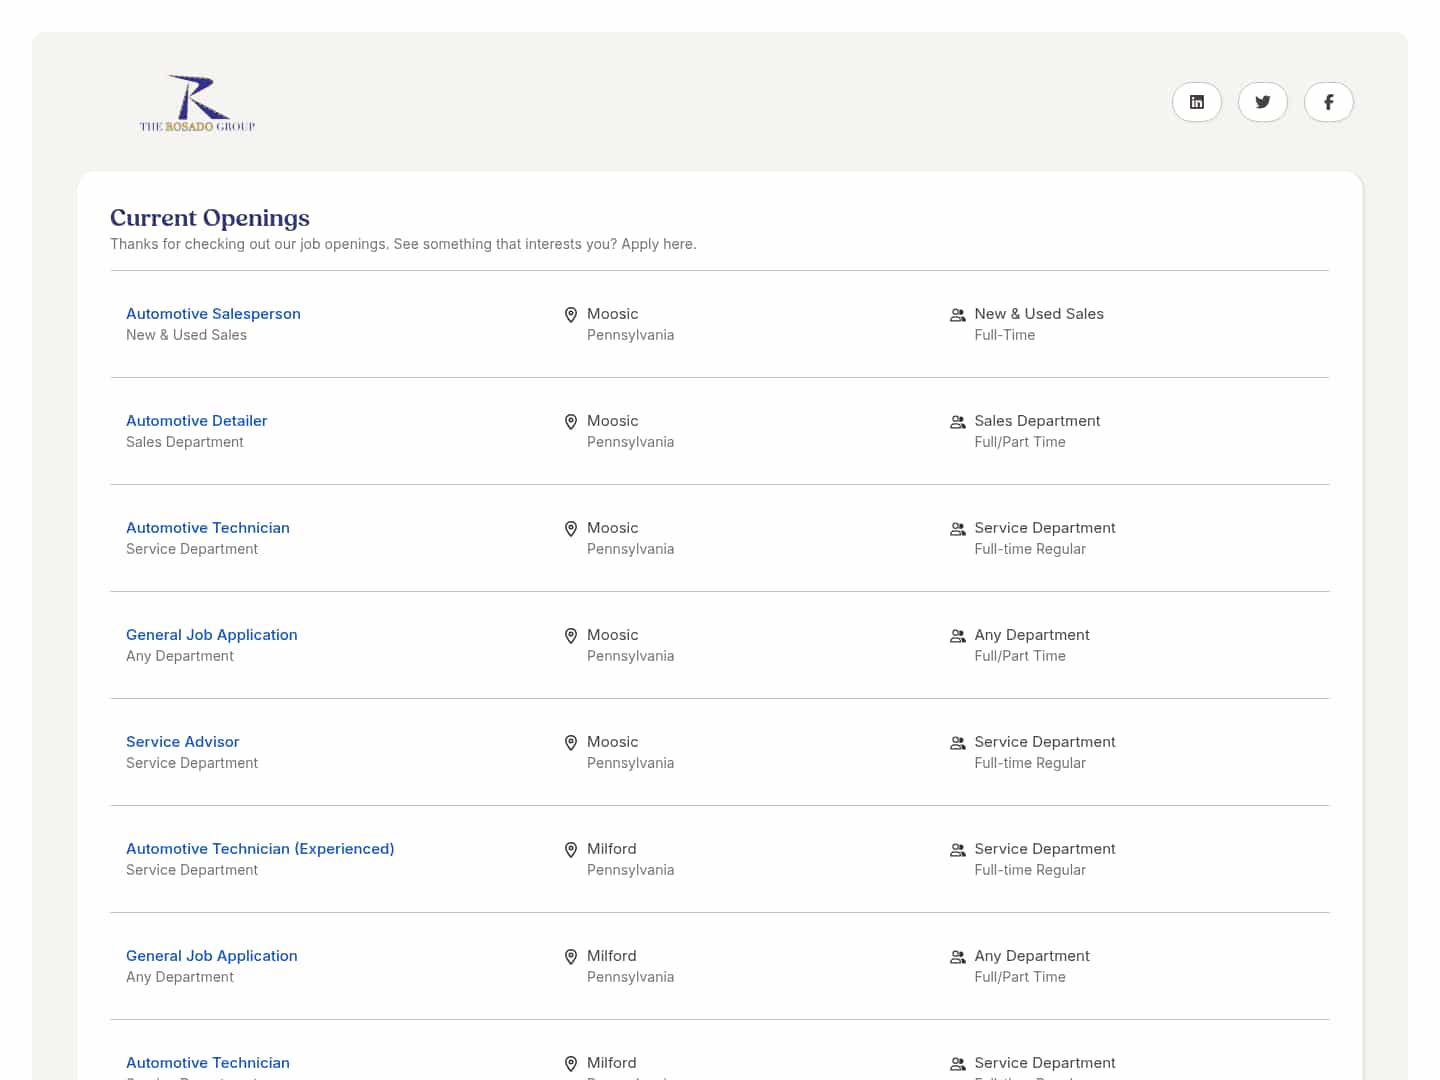Open the Twitter social icon
This screenshot has height=1080, width=1440.
click(1262, 102)
